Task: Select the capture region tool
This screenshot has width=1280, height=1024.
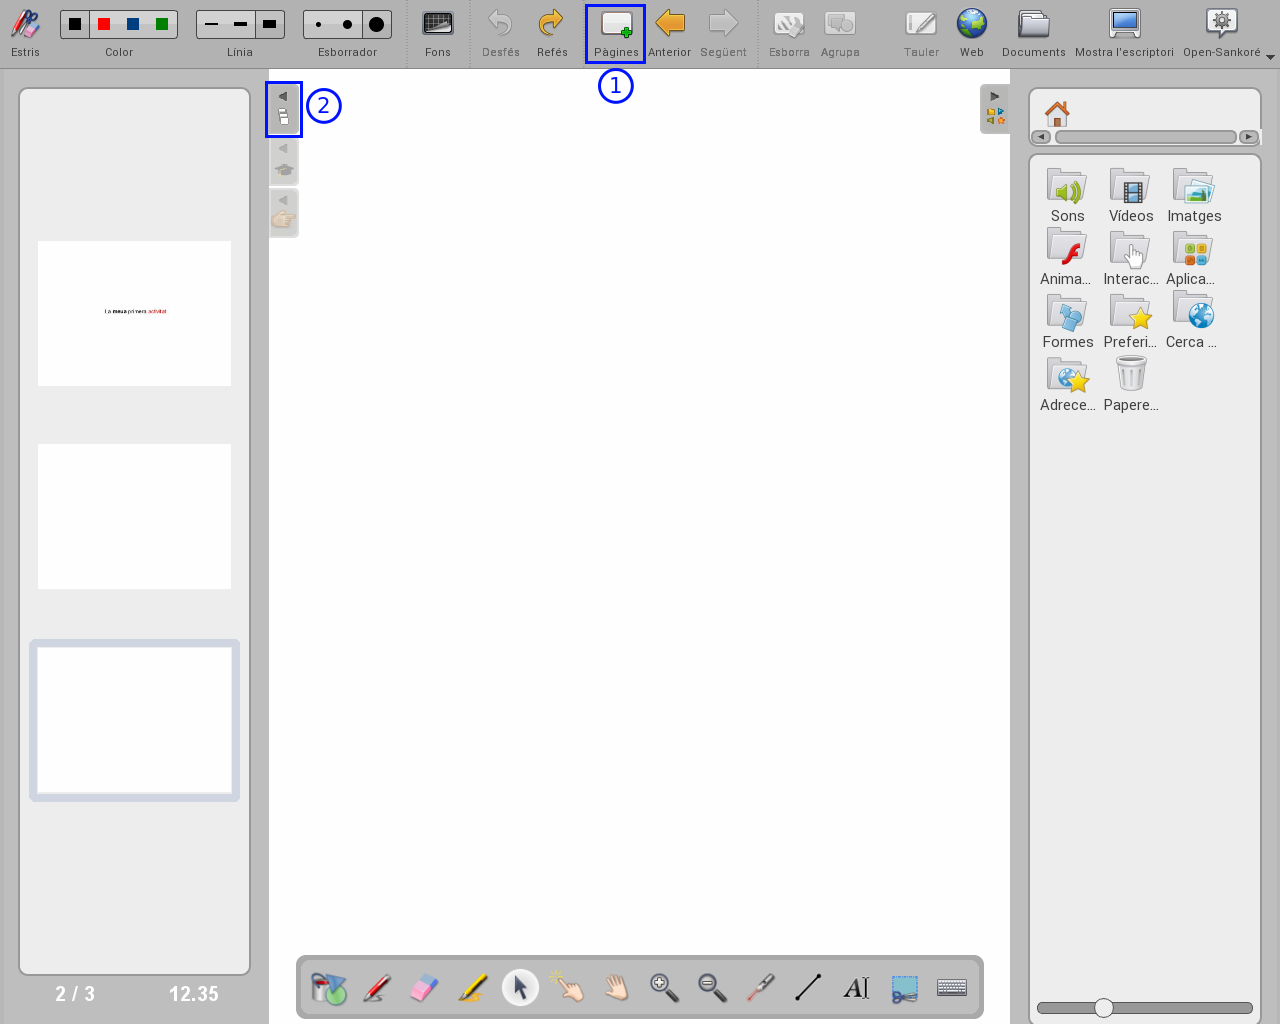Action: pyautogui.click(x=904, y=988)
